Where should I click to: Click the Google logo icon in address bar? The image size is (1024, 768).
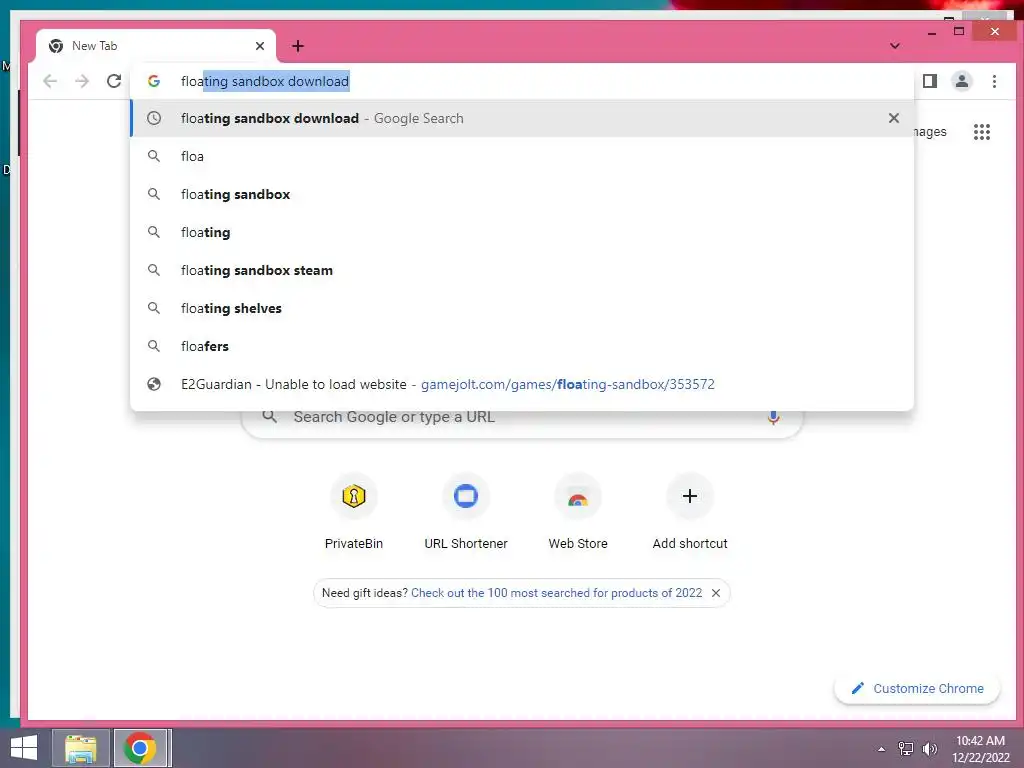pyautogui.click(x=154, y=81)
